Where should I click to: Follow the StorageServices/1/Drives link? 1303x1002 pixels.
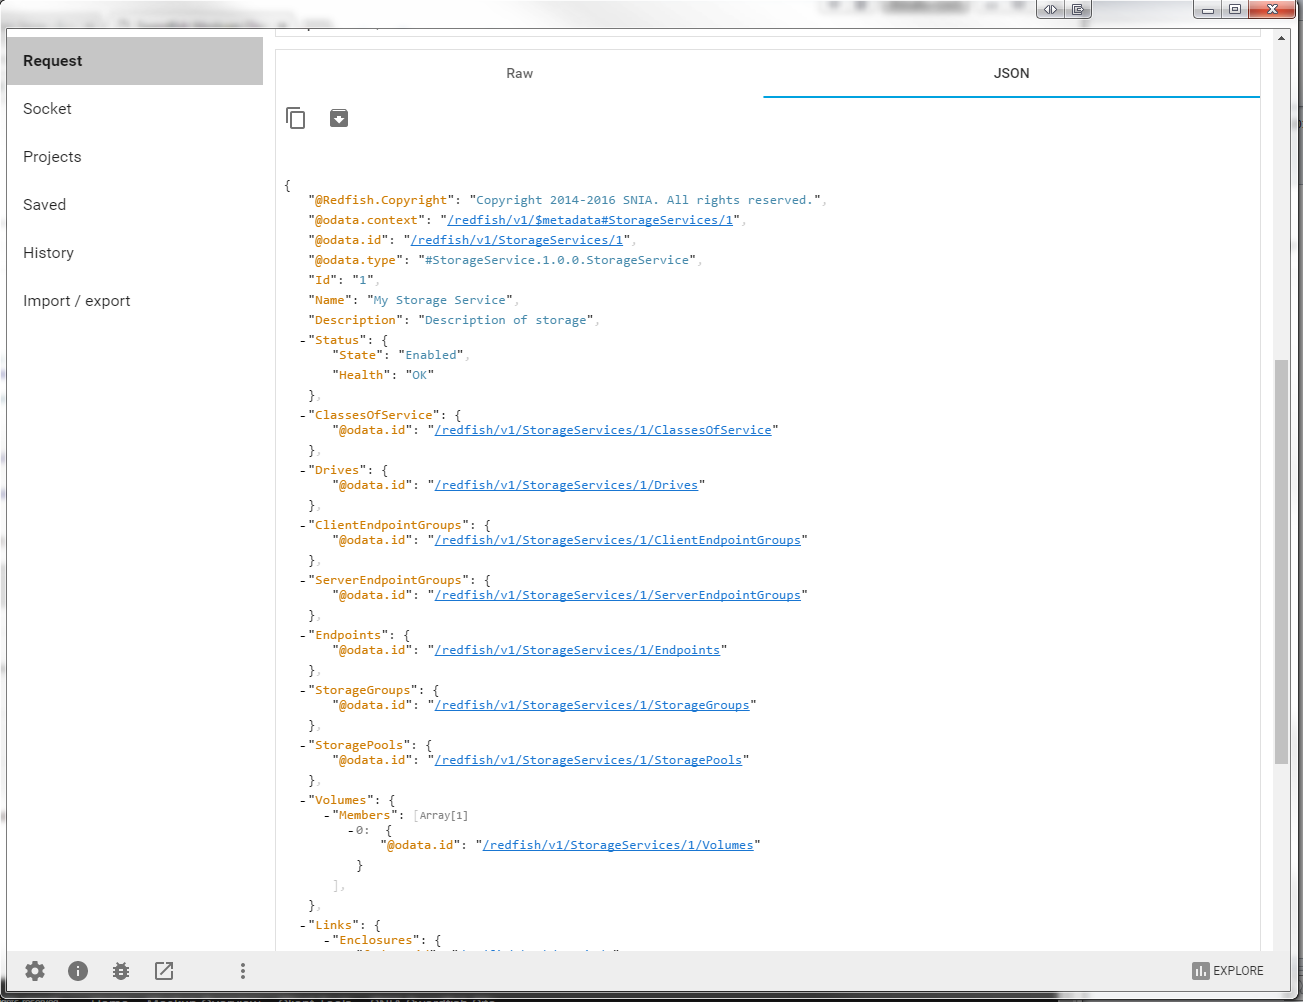click(x=566, y=485)
